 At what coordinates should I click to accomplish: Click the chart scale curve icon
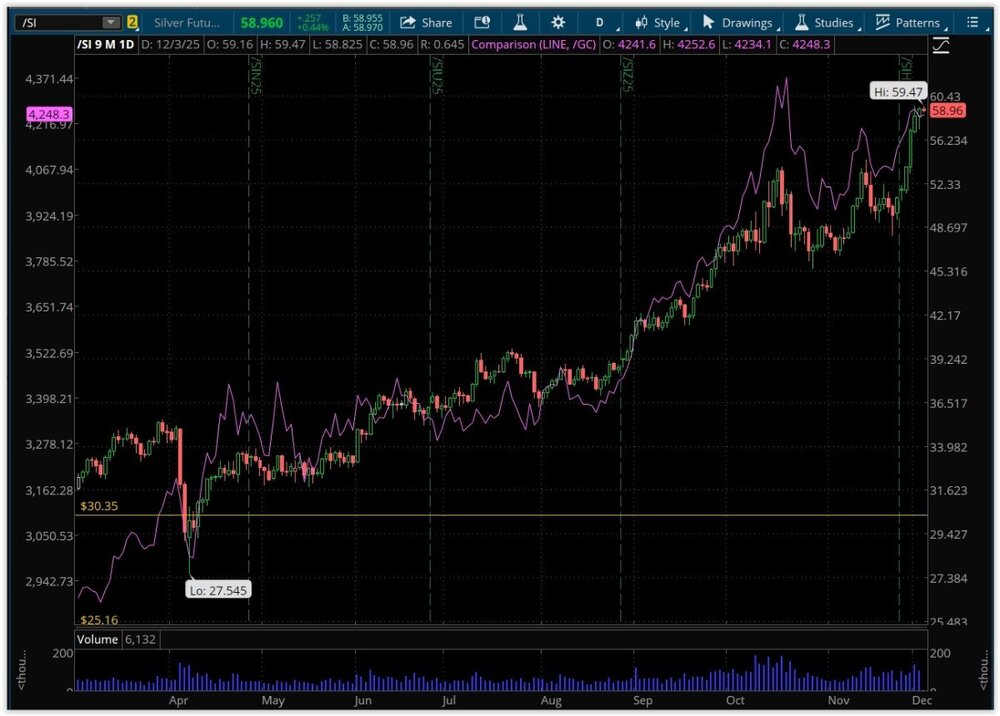(x=940, y=45)
